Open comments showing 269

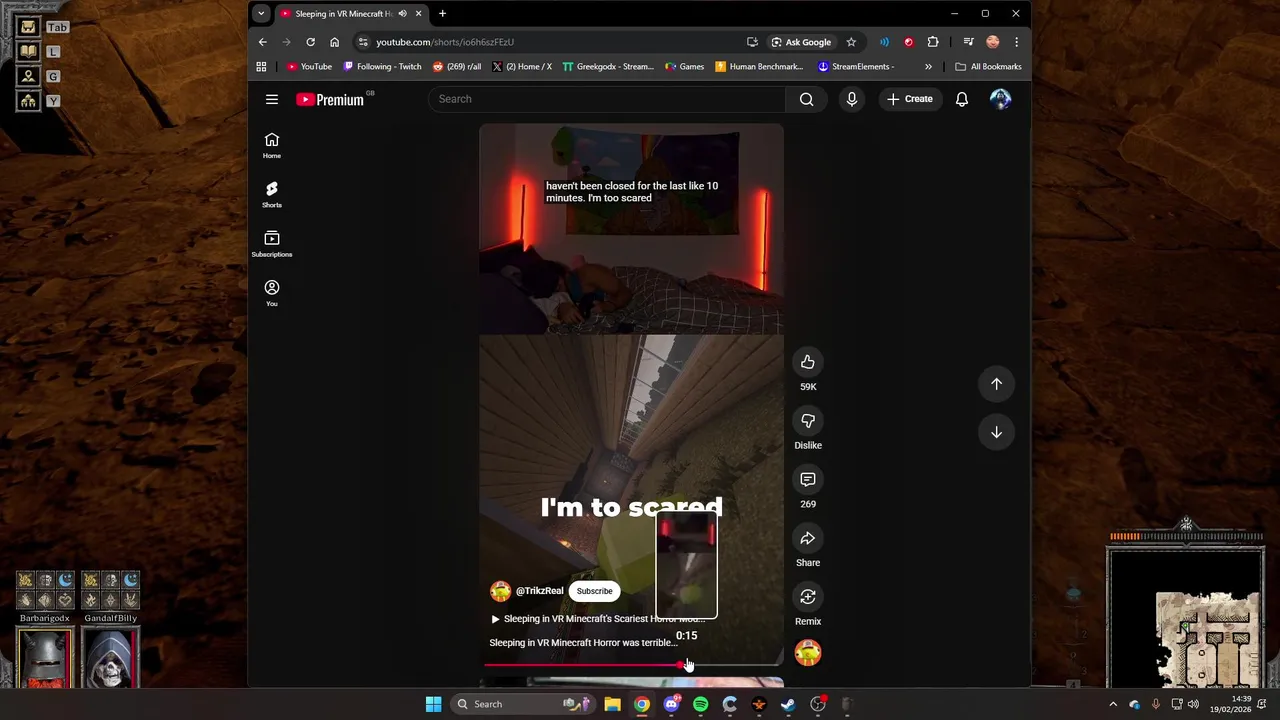coord(808,479)
